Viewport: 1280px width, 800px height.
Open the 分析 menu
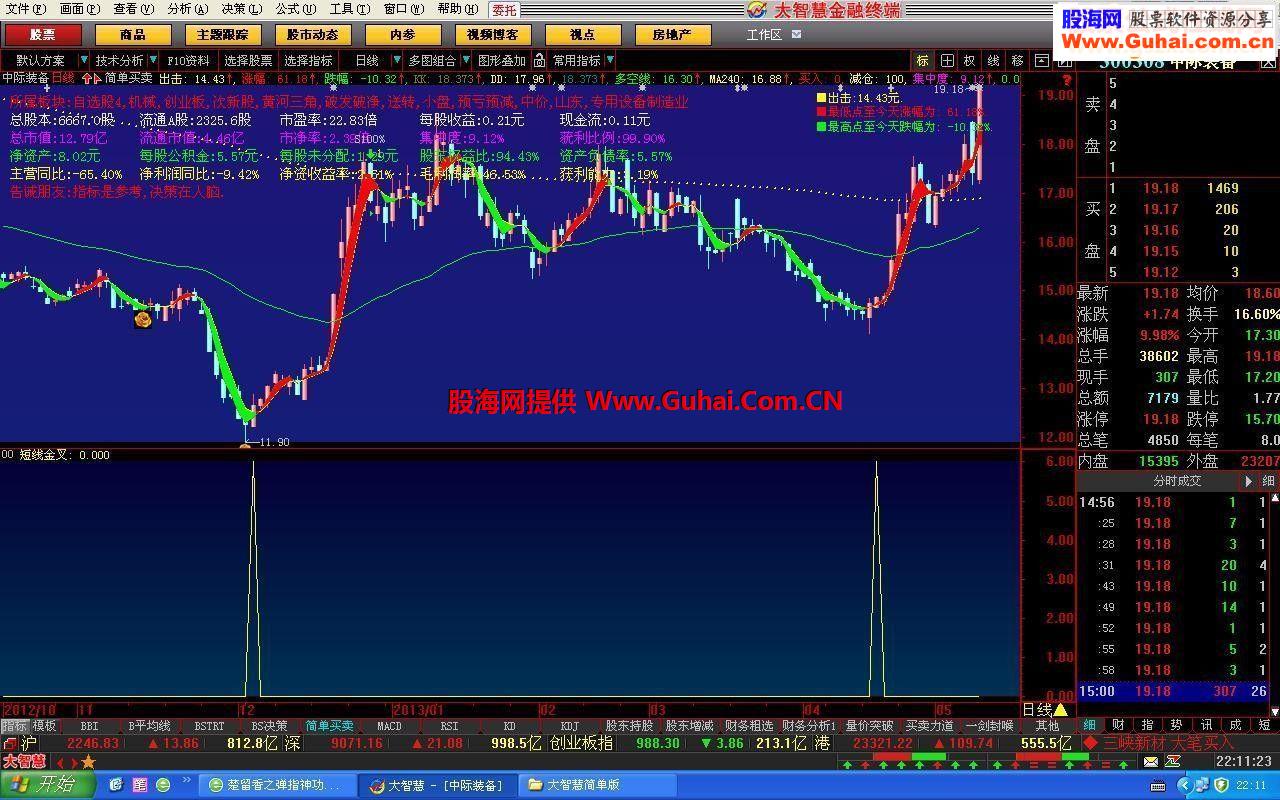(187, 9)
